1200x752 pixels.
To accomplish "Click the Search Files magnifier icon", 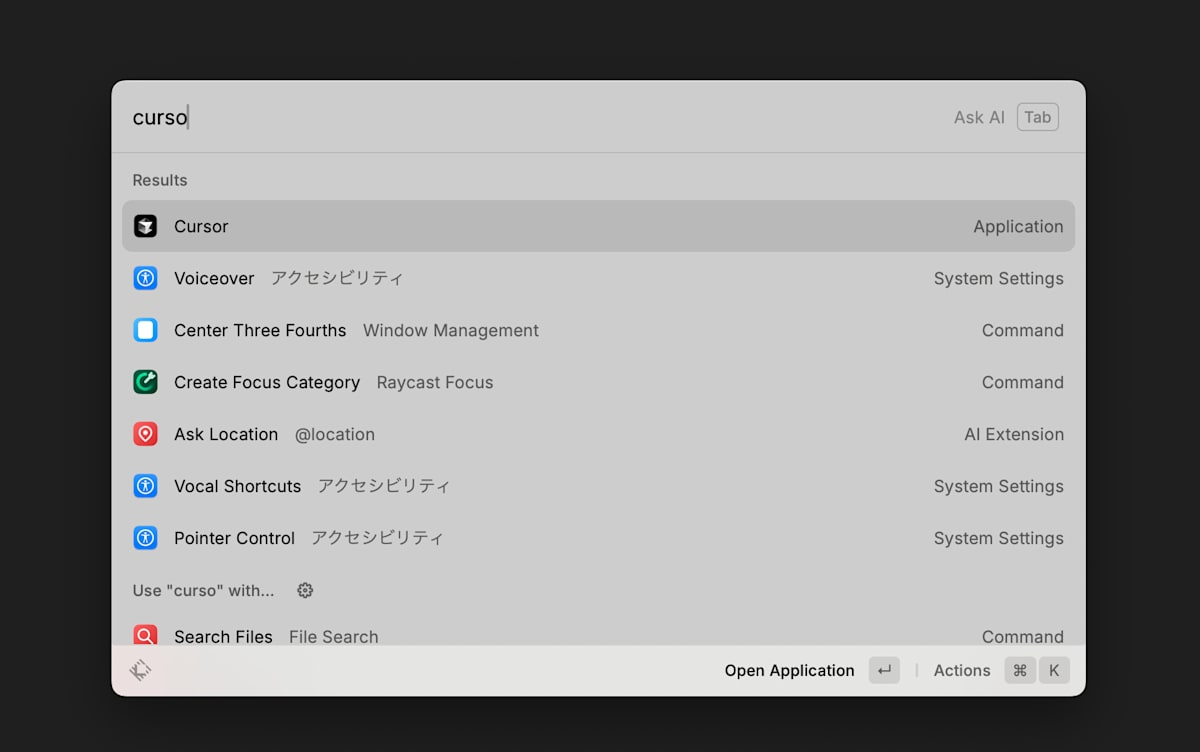I will [x=146, y=636].
